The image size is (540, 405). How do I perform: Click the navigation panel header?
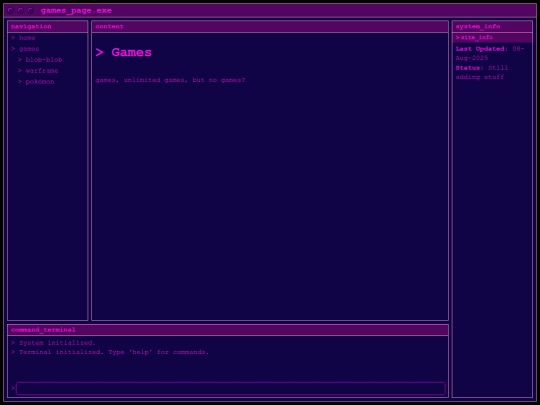48,27
